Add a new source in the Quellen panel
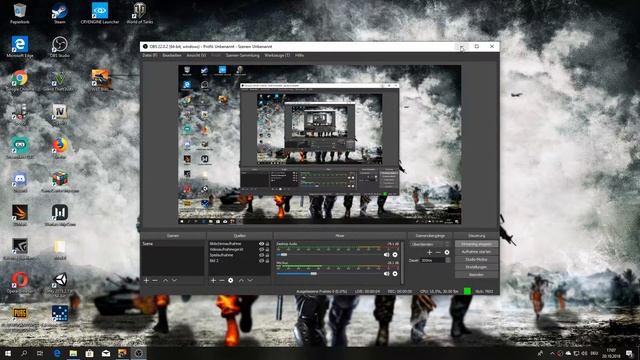The width and height of the screenshot is (640, 360). pos(213,280)
